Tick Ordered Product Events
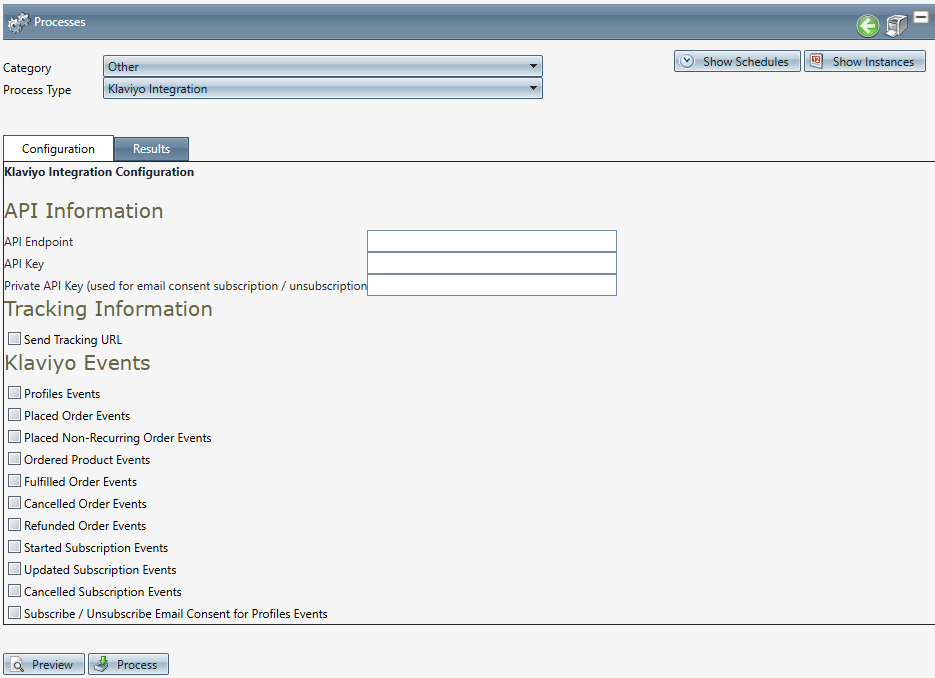 point(14,459)
